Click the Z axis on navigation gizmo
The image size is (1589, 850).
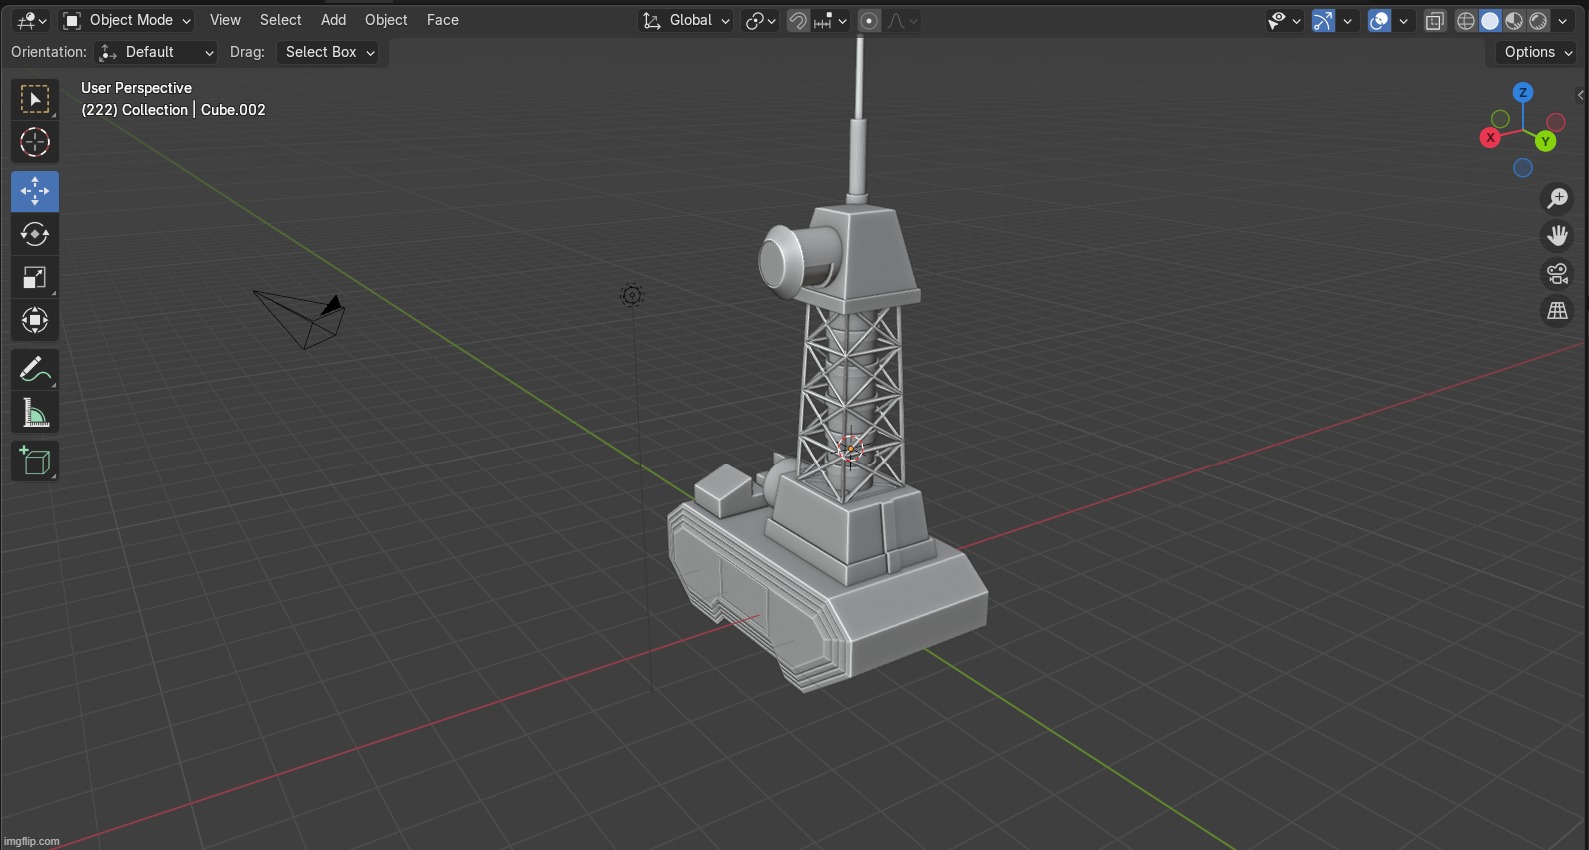click(1523, 93)
